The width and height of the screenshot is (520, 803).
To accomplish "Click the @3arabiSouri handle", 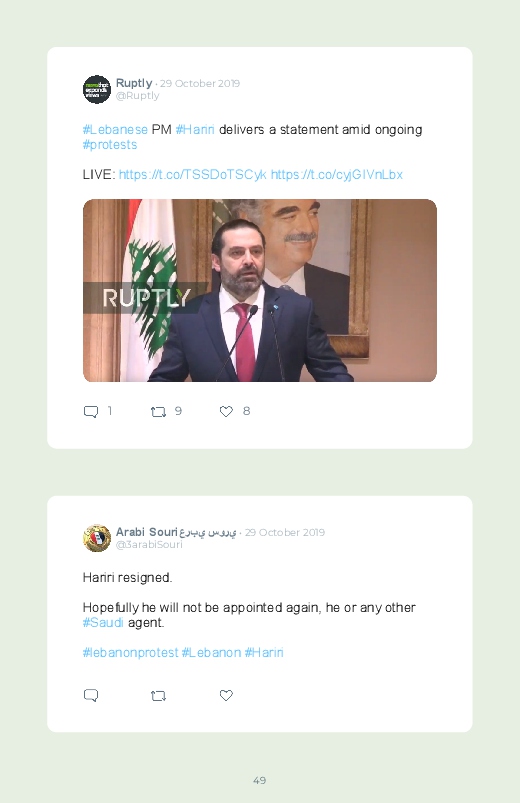I will (x=149, y=544).
